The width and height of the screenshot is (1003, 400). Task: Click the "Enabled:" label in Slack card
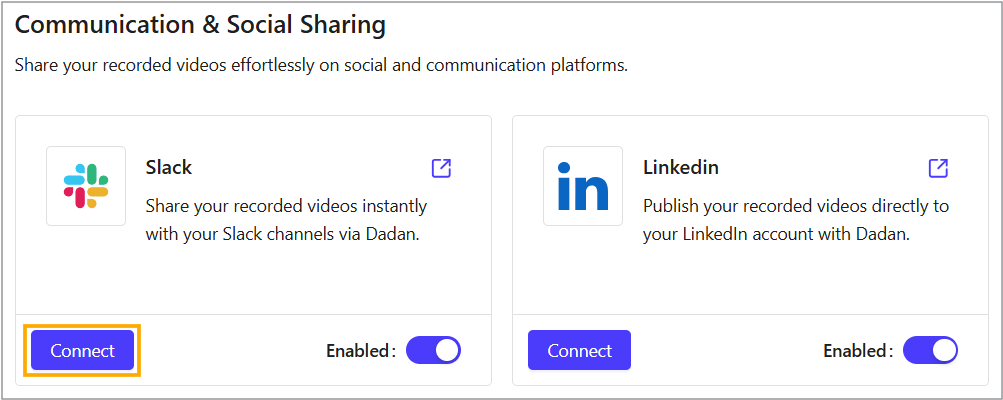pyautogui.click(x=360, y=351)
